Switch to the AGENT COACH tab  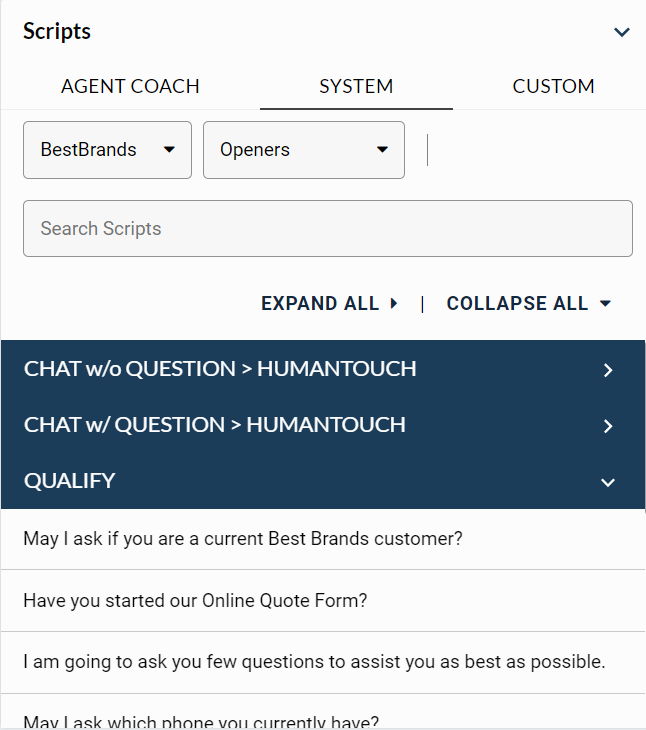pyautogui.click(x=130, y=86)
